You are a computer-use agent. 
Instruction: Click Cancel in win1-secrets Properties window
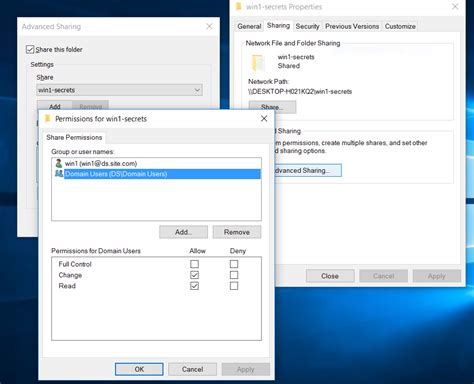tap(383, 276)
